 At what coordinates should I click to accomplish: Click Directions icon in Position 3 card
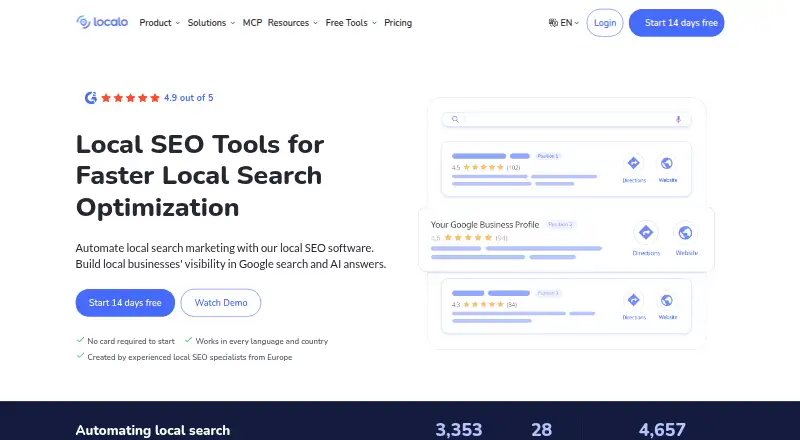pyautogui.click(x=634, y=300)
